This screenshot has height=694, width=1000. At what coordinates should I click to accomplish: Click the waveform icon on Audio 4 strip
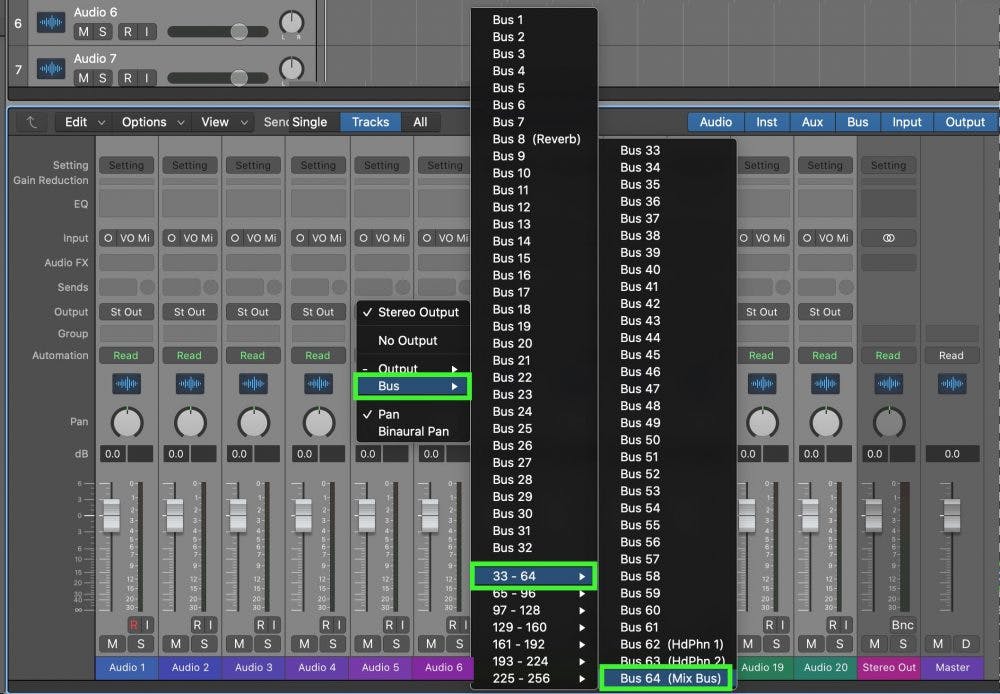pos(318,384)
